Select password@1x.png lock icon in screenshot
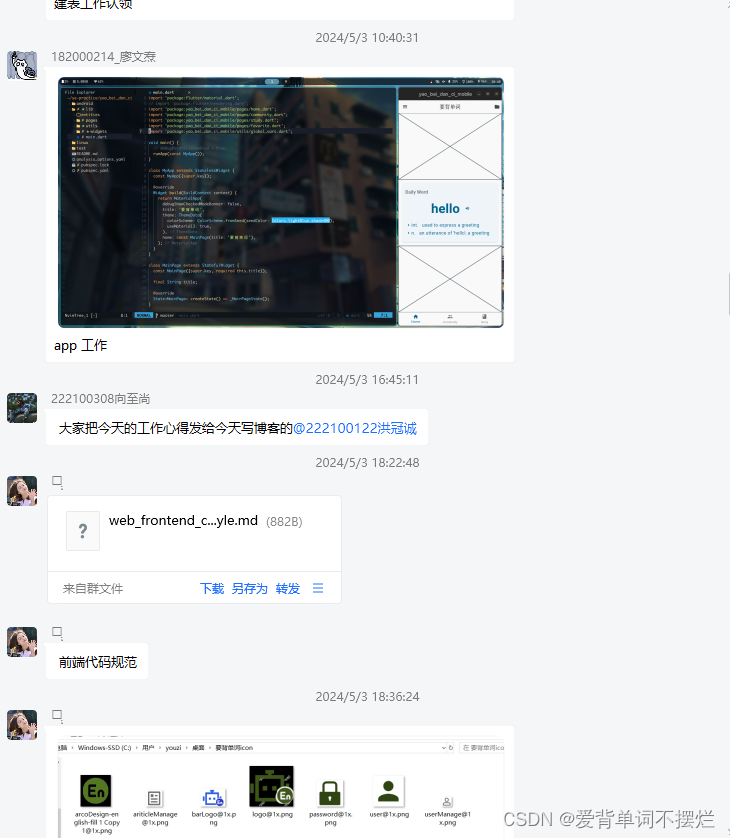730x838 pixels. (x=330, y=793)
